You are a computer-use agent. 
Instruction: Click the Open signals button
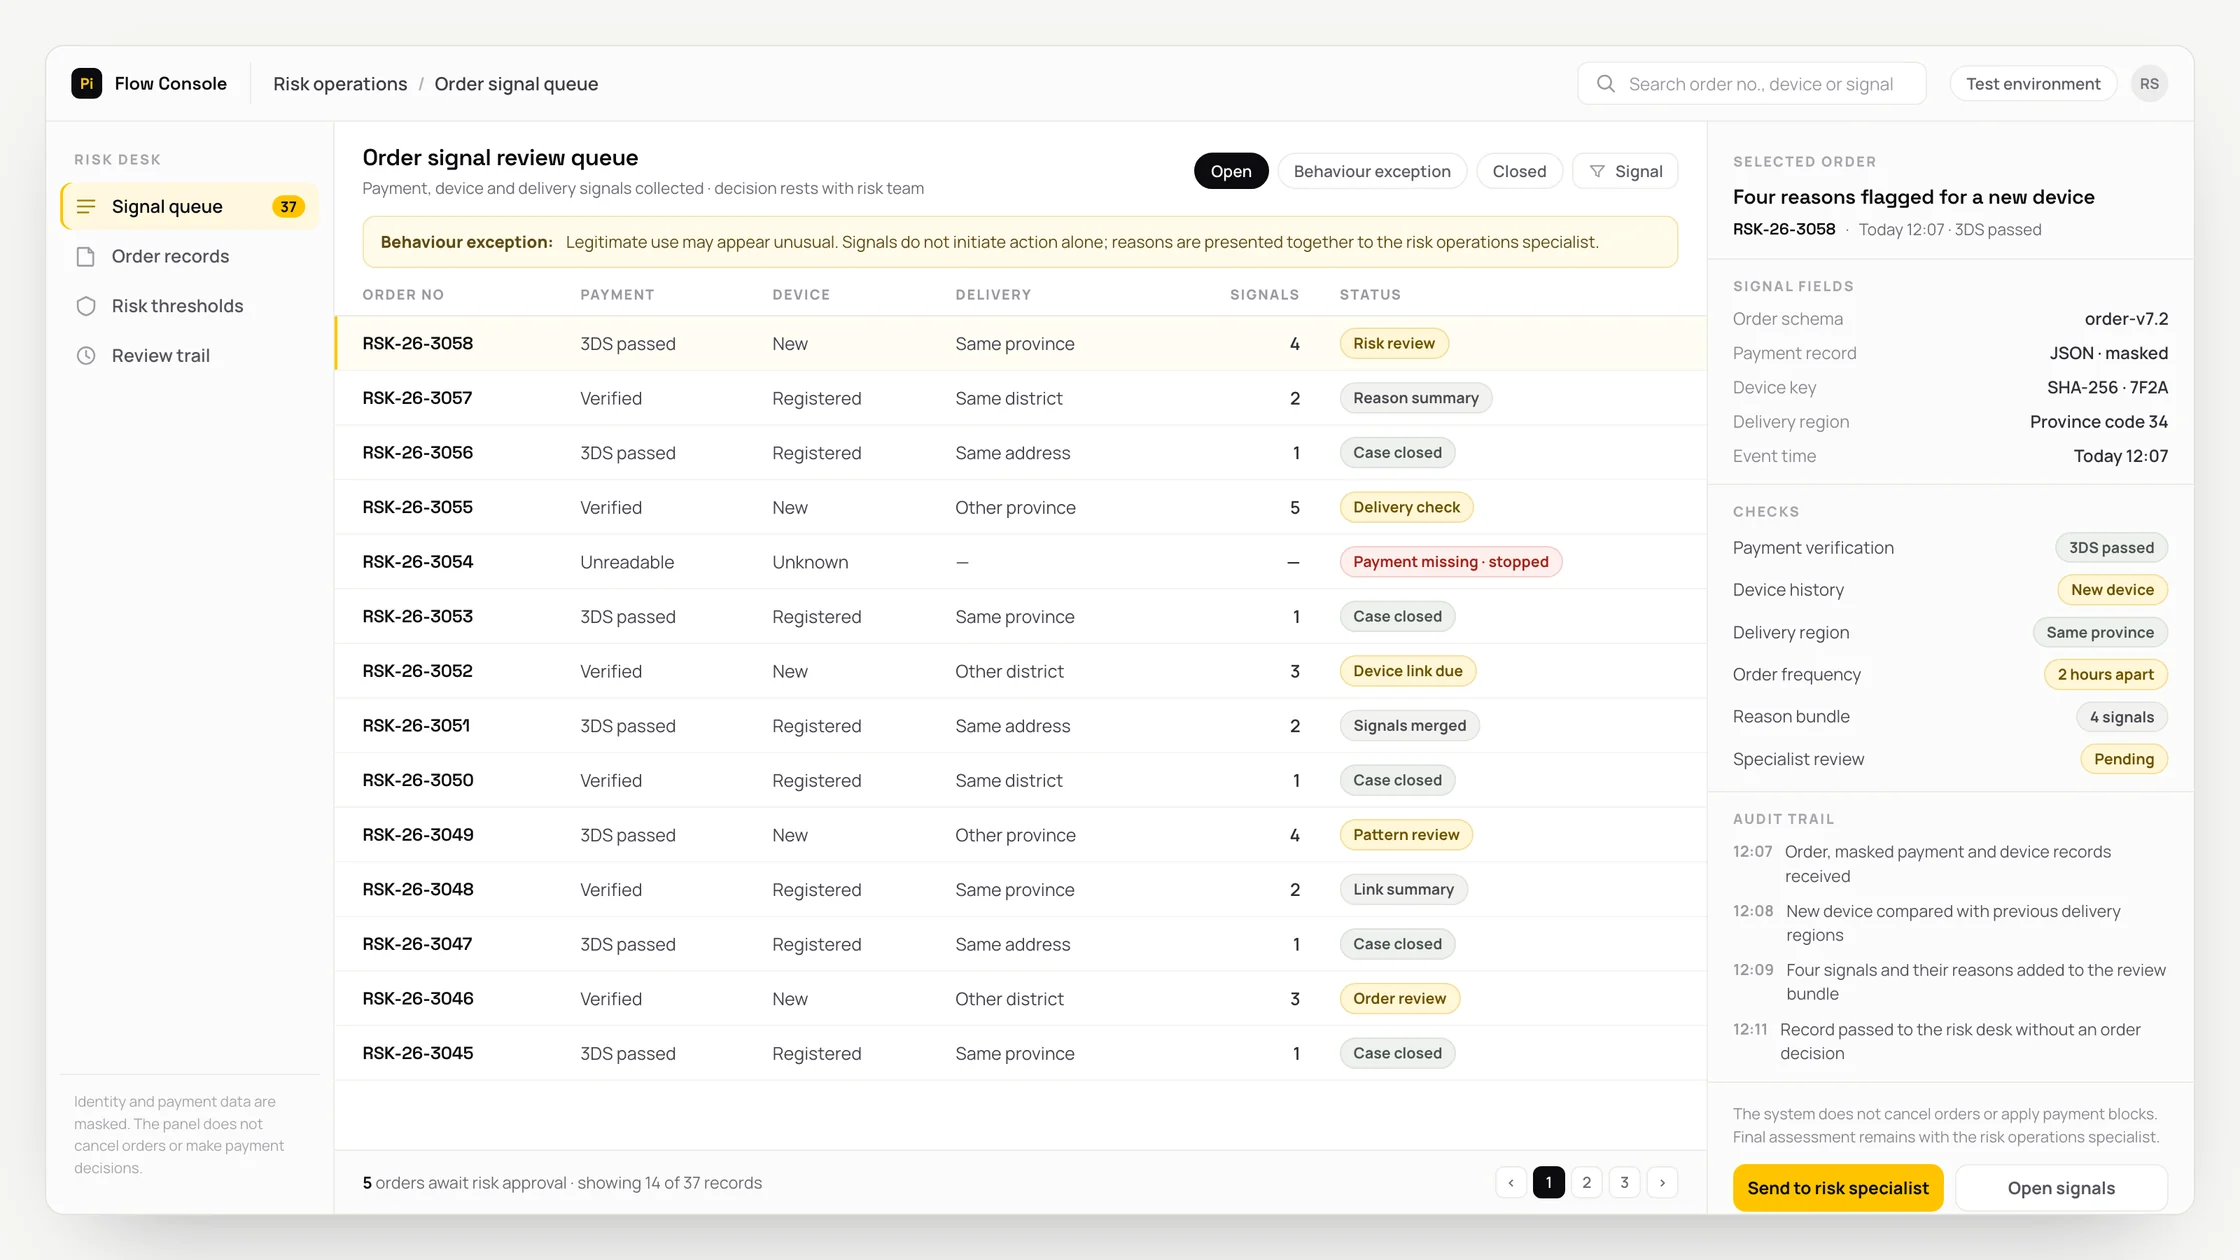2061,1188
